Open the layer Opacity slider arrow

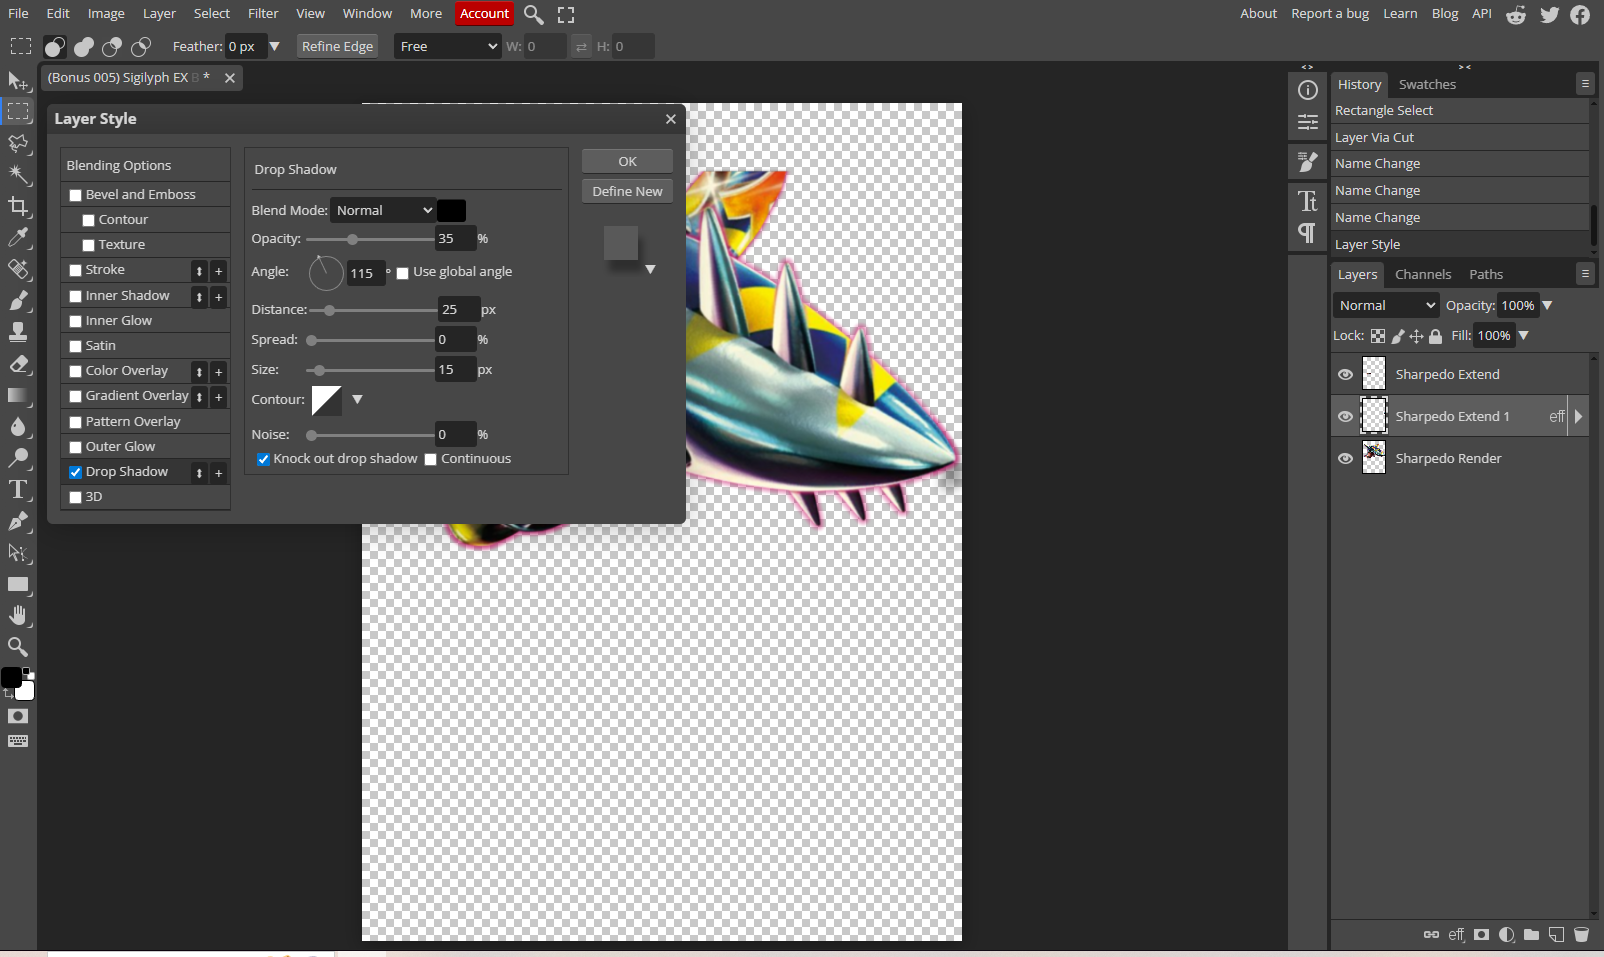click(1547, 305)
